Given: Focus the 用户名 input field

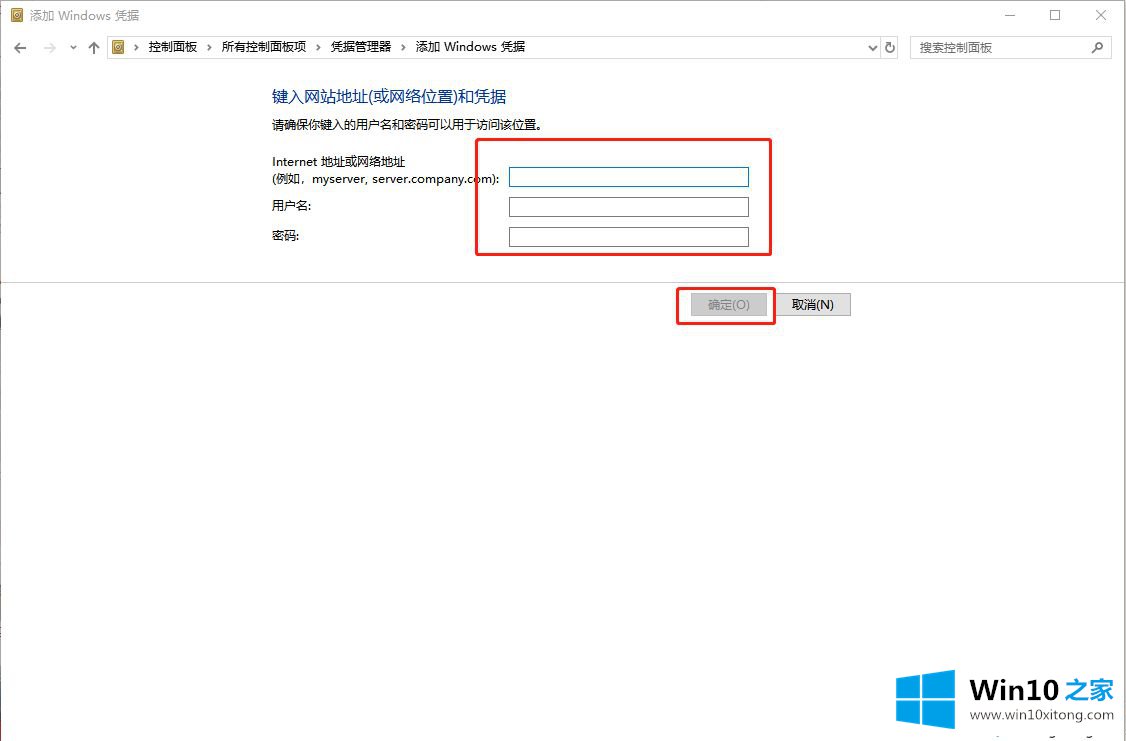Looking at the screenshot, I should click(628, 207).
